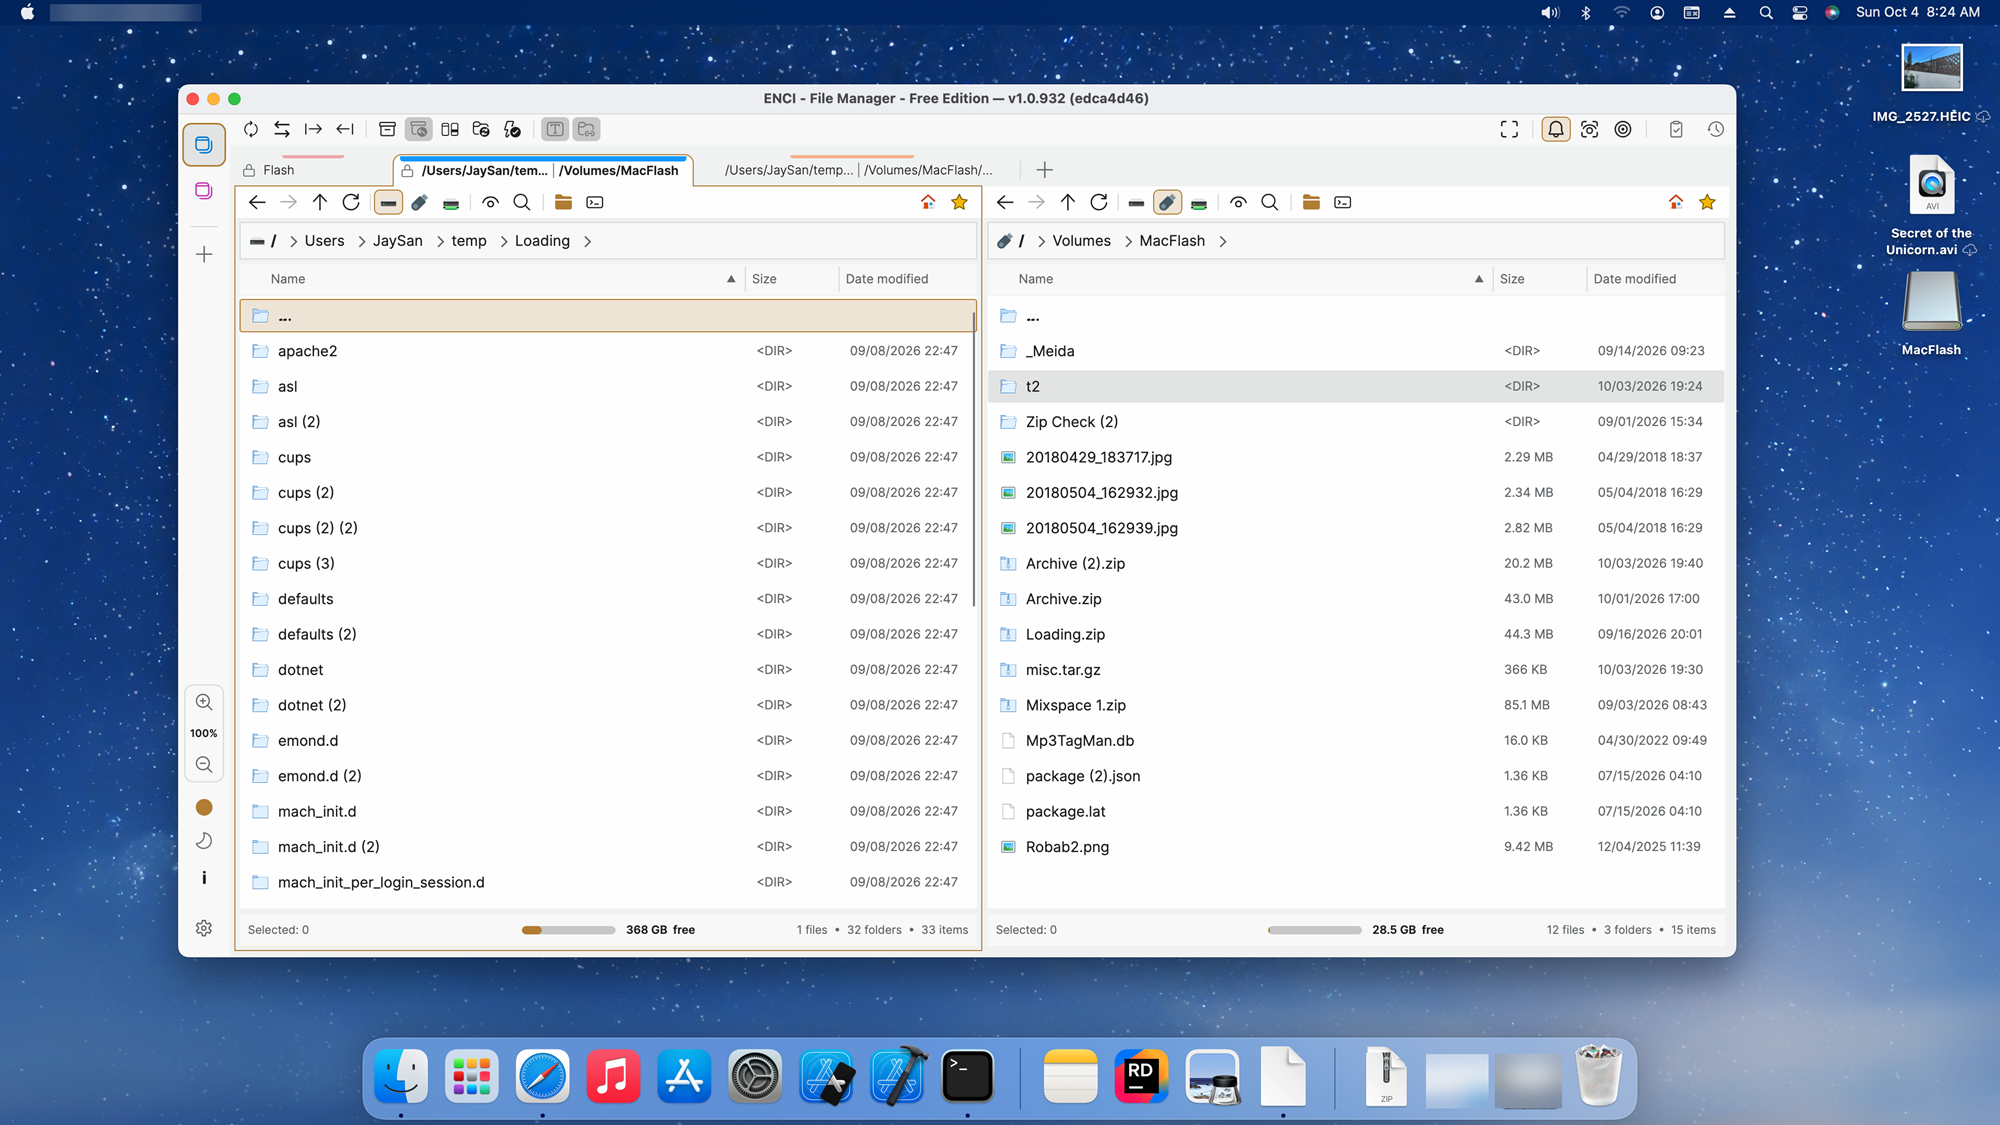Click the camera capture icon near the bell

[x=1589, y=129]
